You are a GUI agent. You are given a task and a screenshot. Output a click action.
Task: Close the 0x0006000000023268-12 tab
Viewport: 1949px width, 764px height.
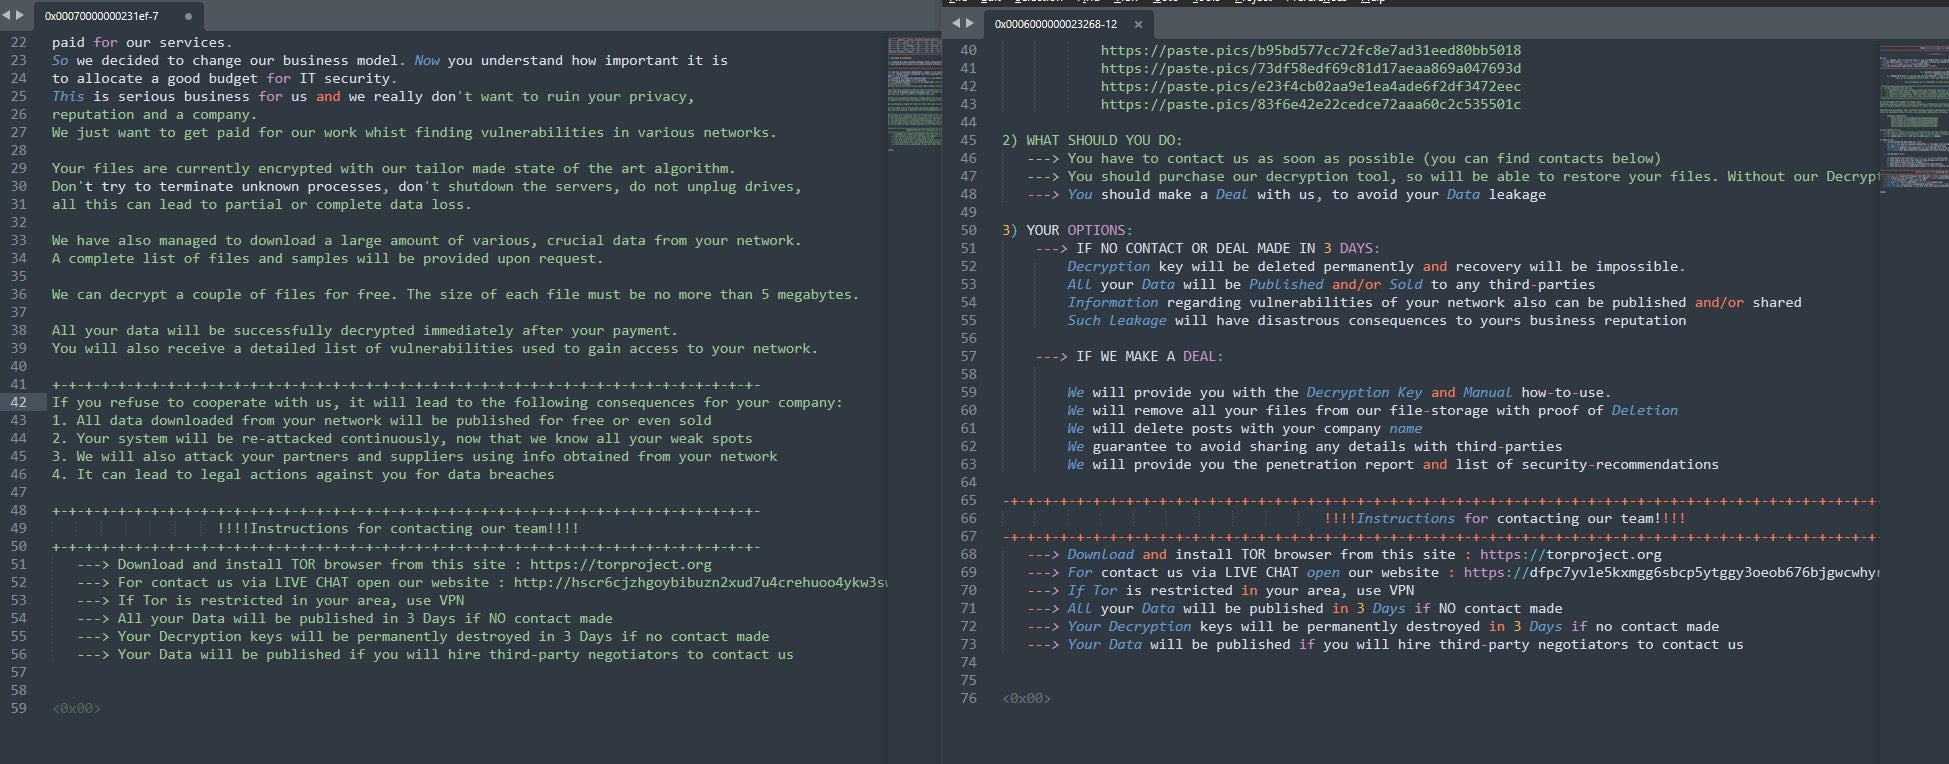click(x=1138, y=24)
